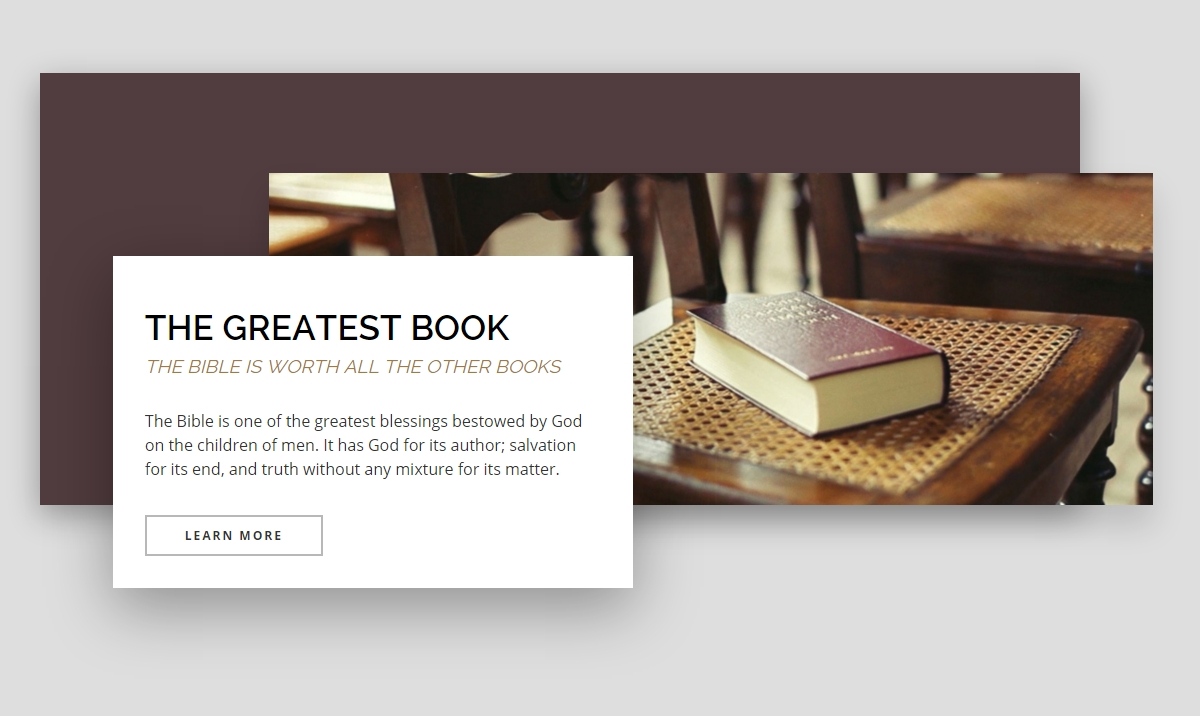Click the light gray page background
The width and height of the screenshot is (1200, 716).
click(x=900, y=620)
